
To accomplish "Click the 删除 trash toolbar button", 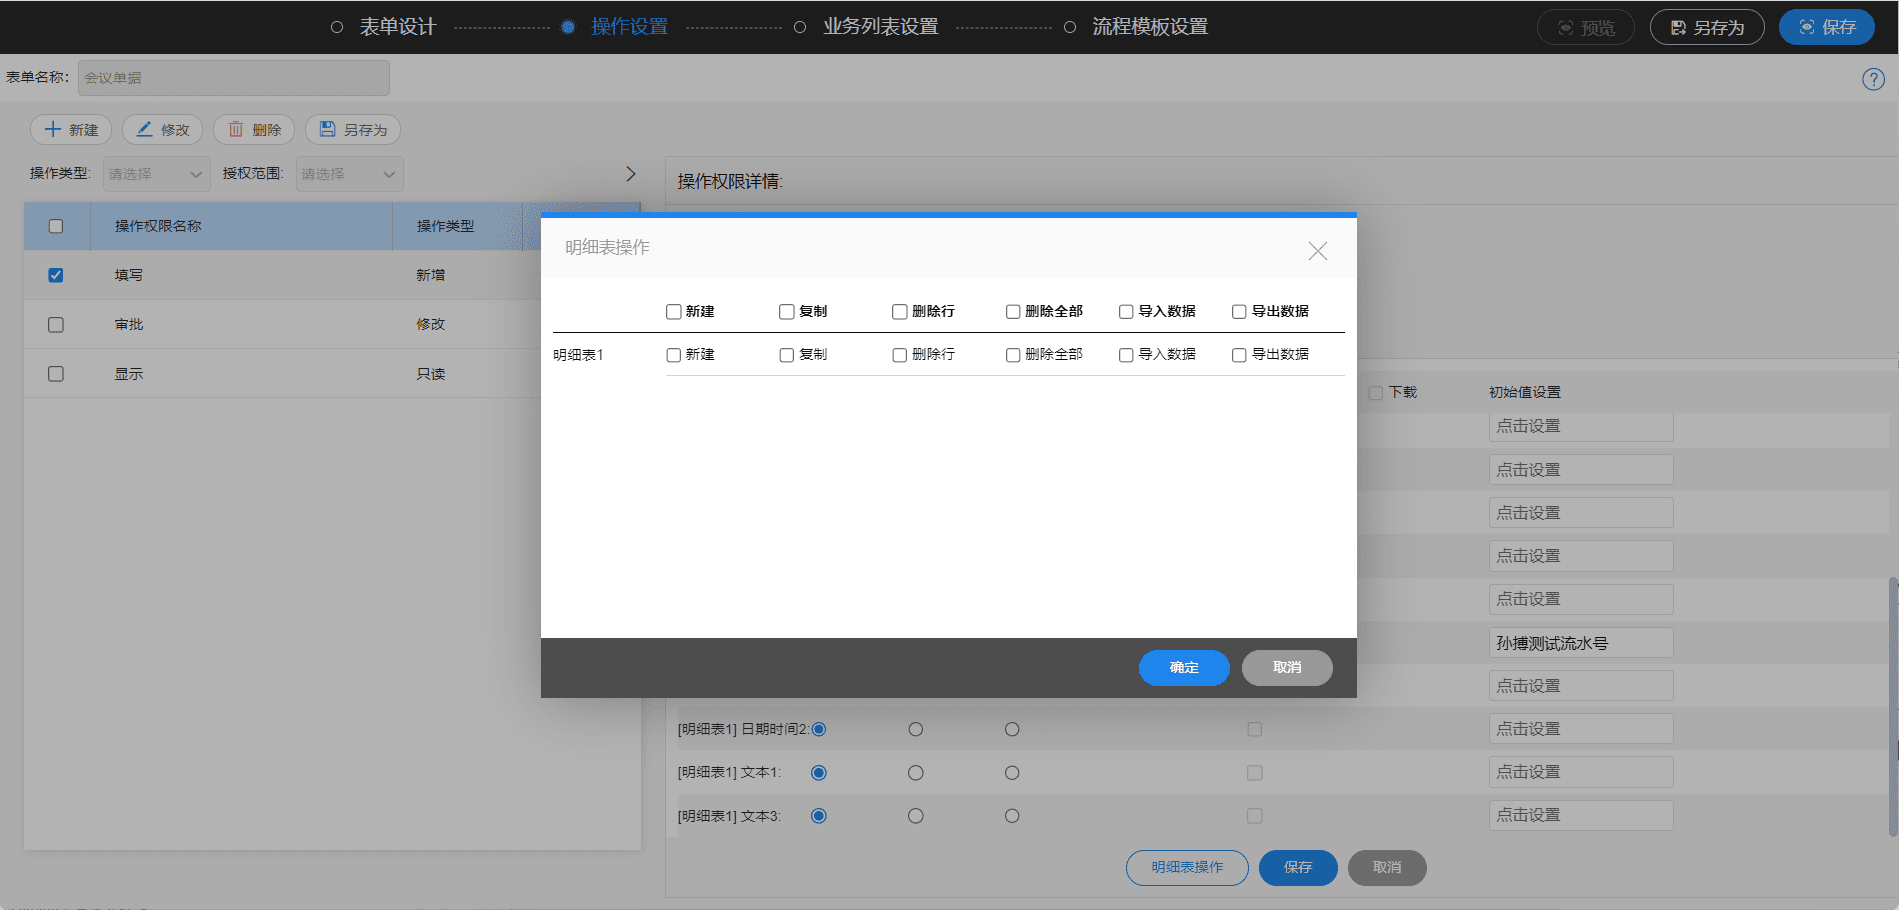I will pos(254,130).
